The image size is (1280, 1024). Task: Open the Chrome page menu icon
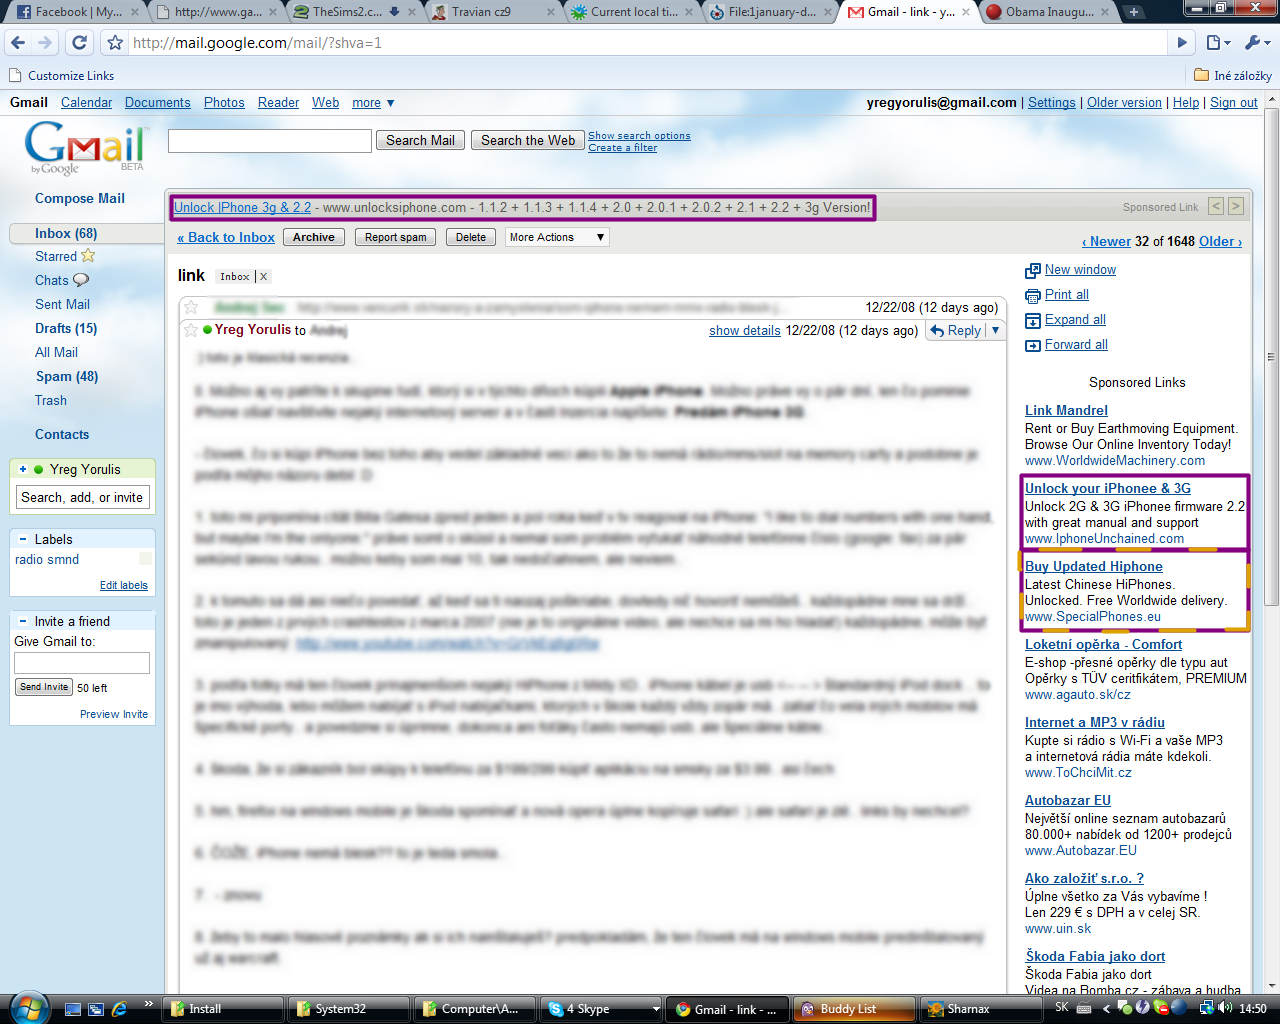pyautogui.click(x=1217, y=43)
